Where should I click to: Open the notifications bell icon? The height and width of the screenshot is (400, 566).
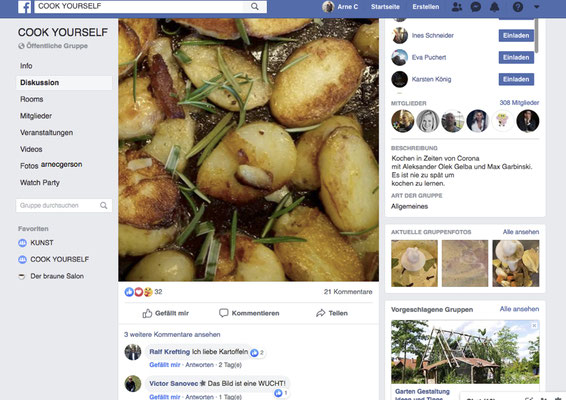pos(495,7)
